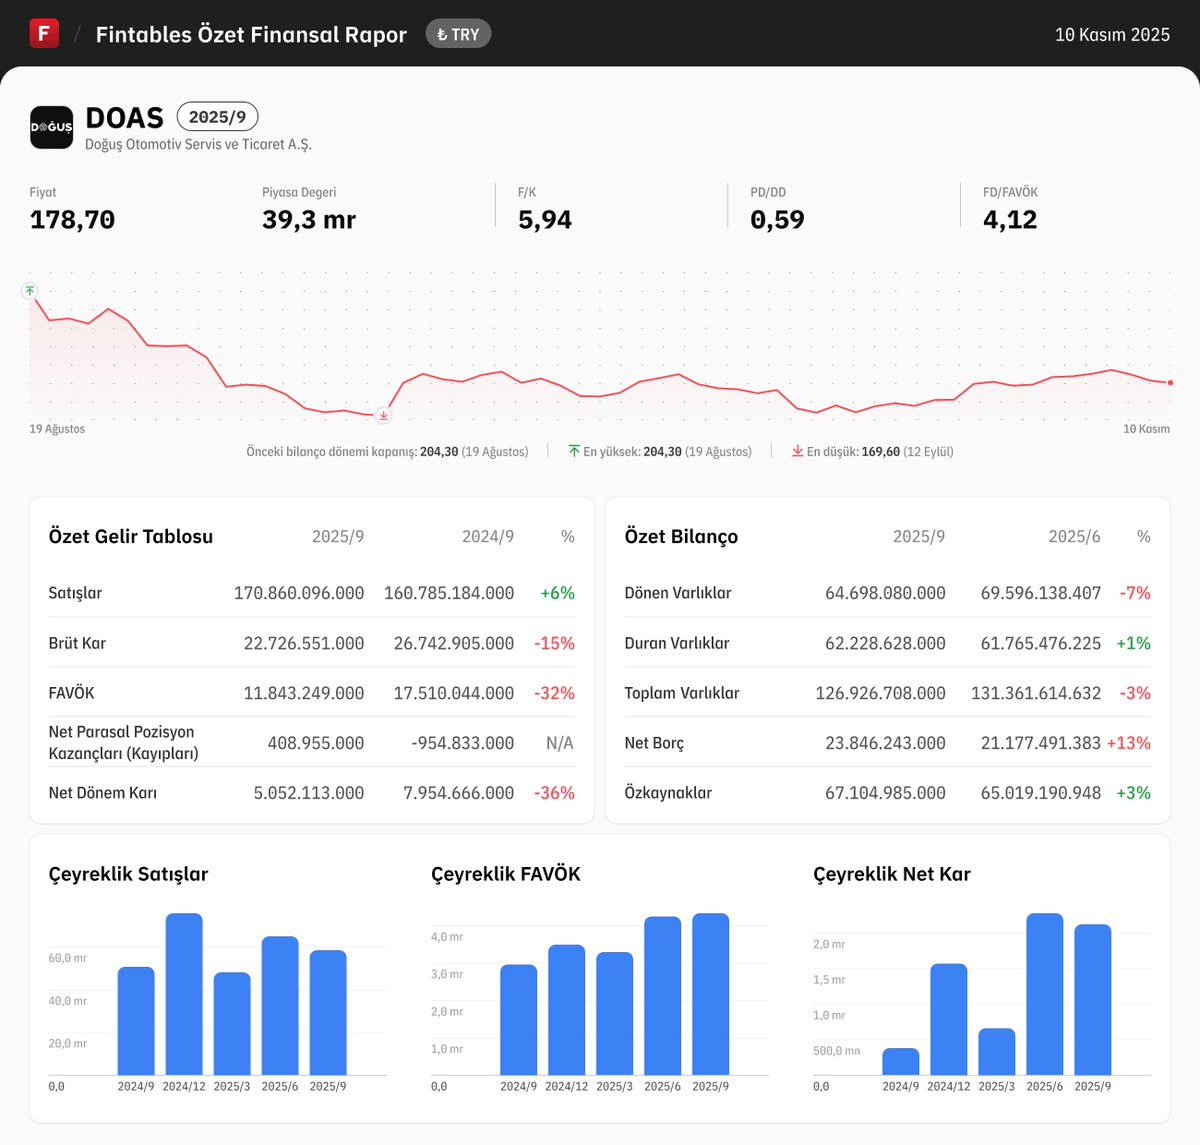
Task: Click the DOAS ticker name
Action: tap(124, 117)
